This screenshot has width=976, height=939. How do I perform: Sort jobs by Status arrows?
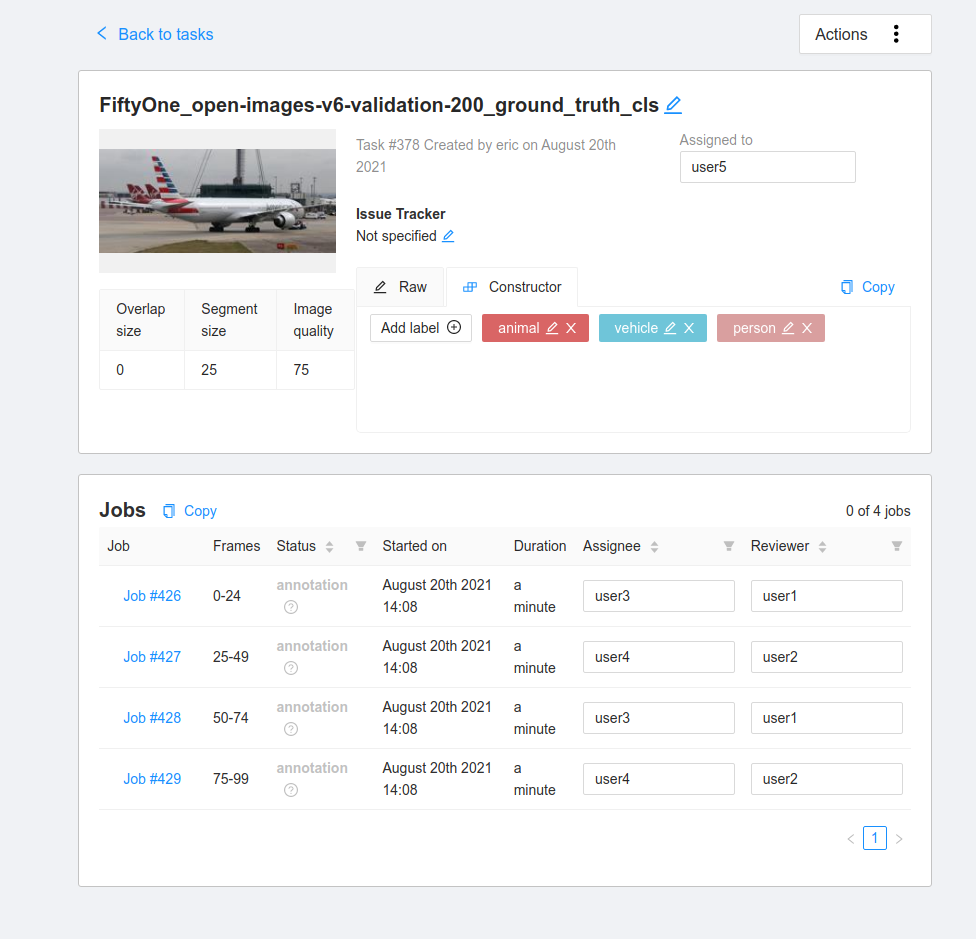pos(329,546)
